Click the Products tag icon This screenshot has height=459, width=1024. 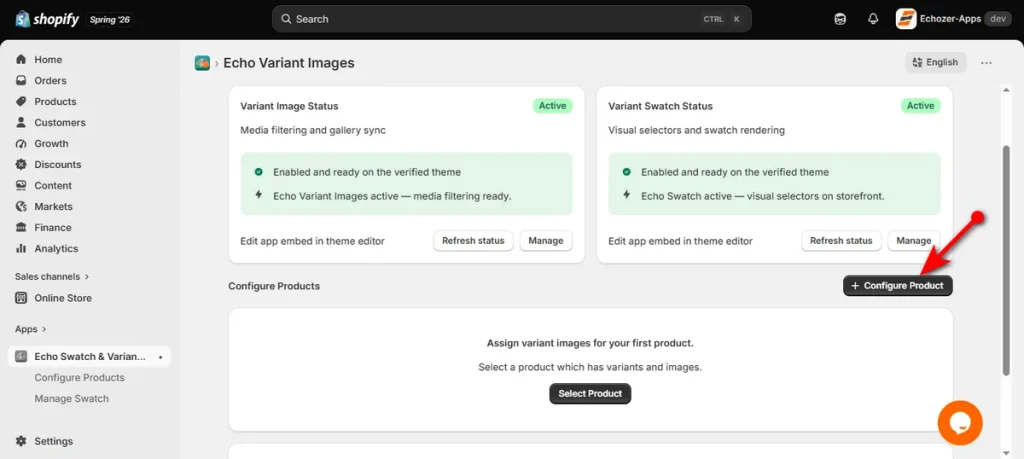22,101
